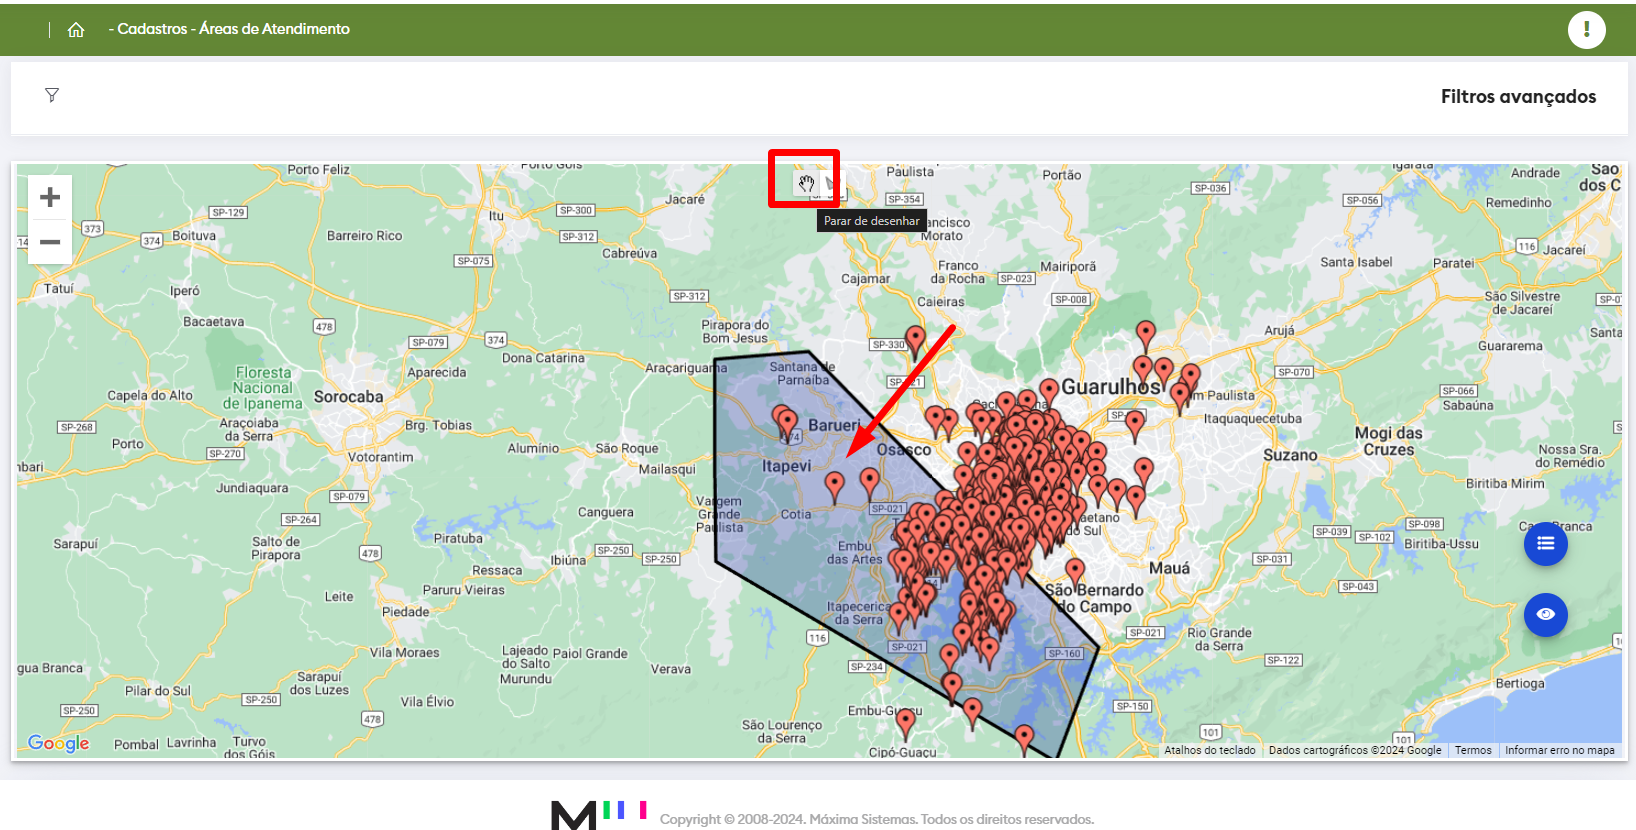Zoom out on the map

pyautogui.click(x=50, y=242)
